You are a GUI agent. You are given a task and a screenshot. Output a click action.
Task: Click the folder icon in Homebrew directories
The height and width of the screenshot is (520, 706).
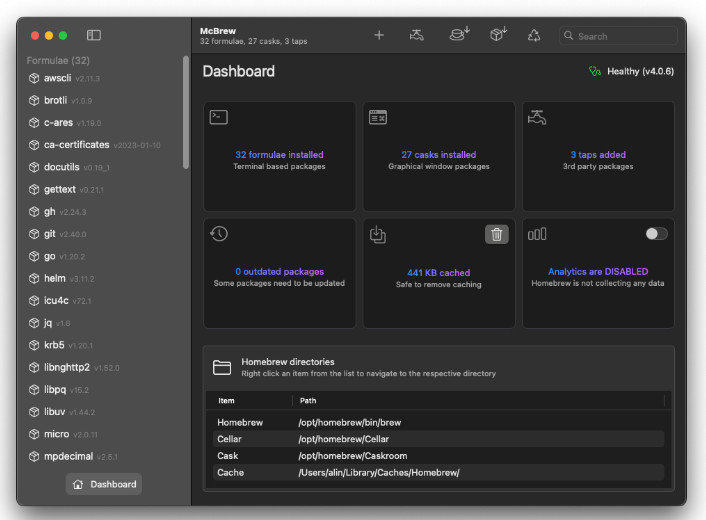(x=222, y=367)
